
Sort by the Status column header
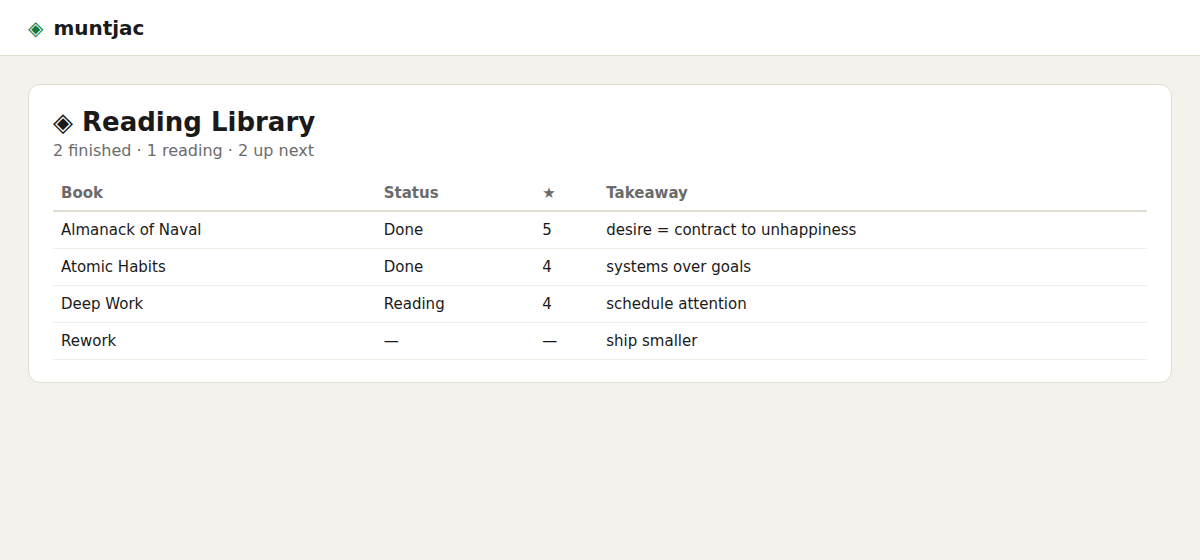(411, 193)
